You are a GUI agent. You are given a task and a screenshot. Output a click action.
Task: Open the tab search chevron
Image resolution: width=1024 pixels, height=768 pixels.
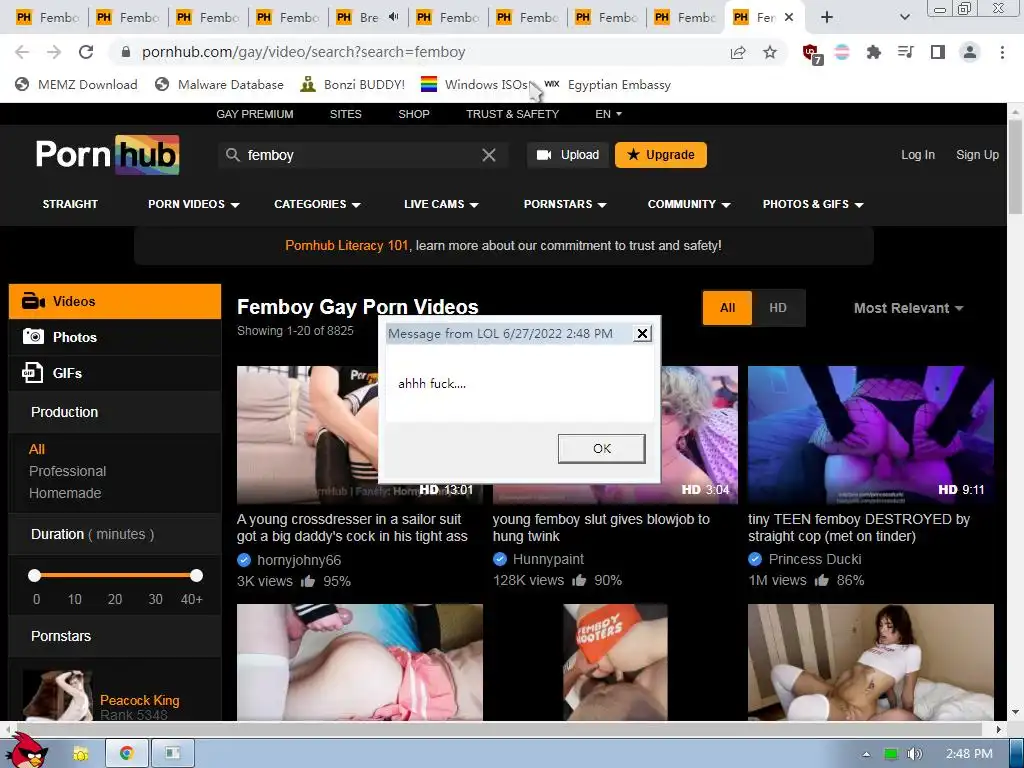[x=904, y=18]
